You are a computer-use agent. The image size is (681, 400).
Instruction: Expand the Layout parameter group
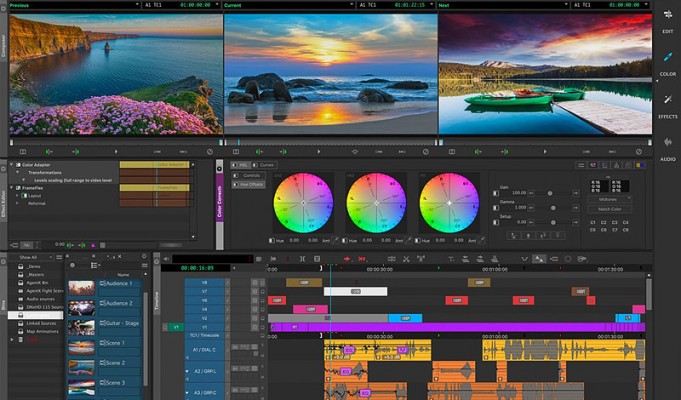coord(18,196)
